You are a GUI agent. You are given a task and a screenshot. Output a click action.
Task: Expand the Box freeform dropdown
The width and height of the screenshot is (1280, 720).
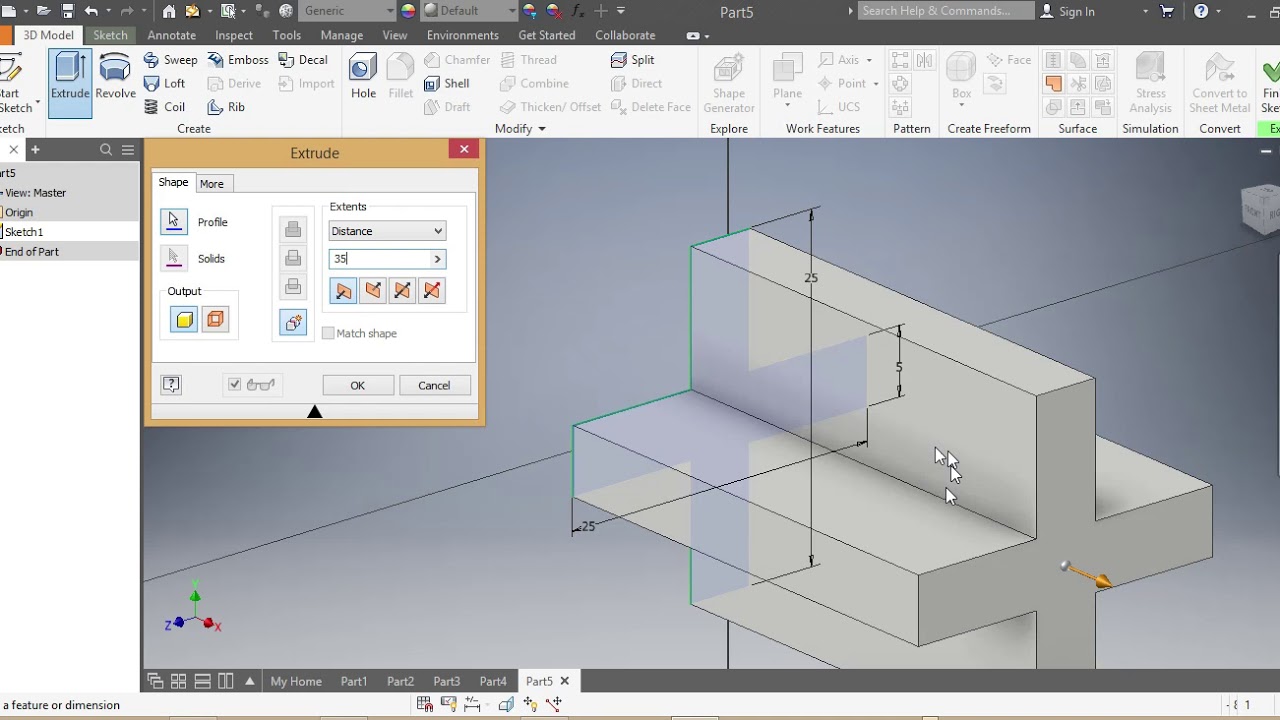coord(961,106)
